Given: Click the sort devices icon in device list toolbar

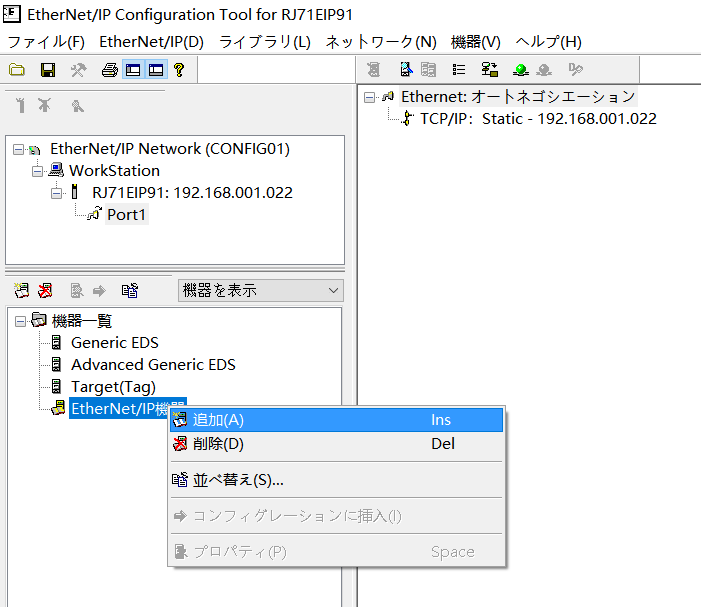Looking at the screenshot, I should (x=130, y=291).
